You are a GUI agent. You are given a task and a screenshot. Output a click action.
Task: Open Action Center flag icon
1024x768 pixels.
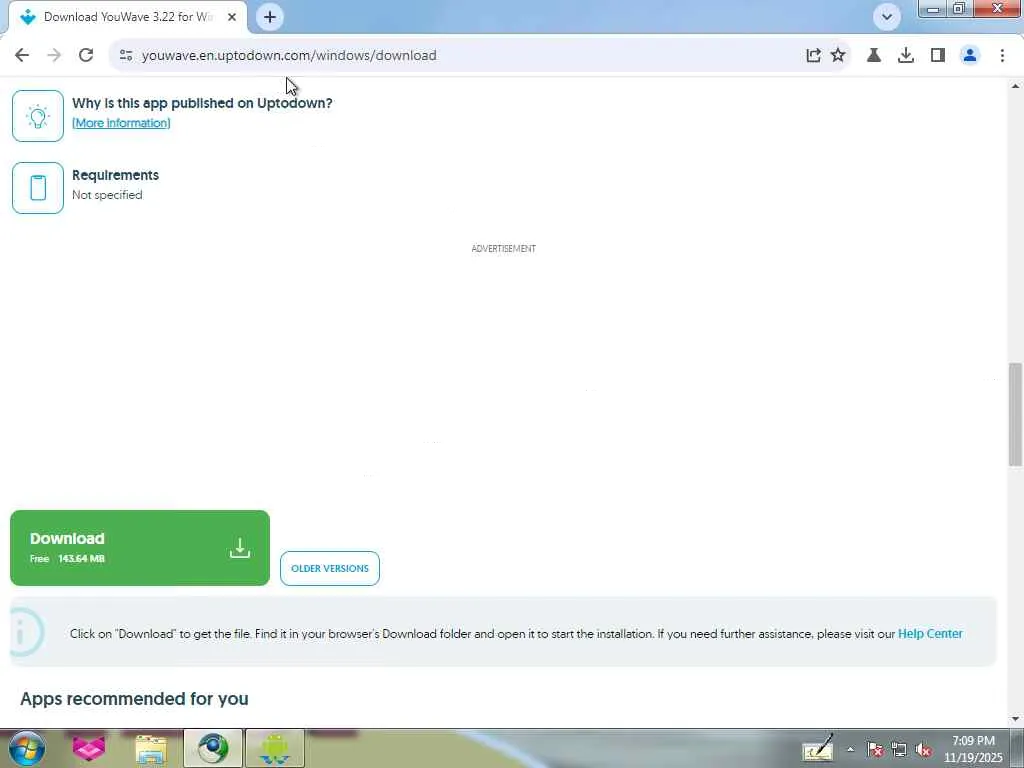(x=875, y=750)
